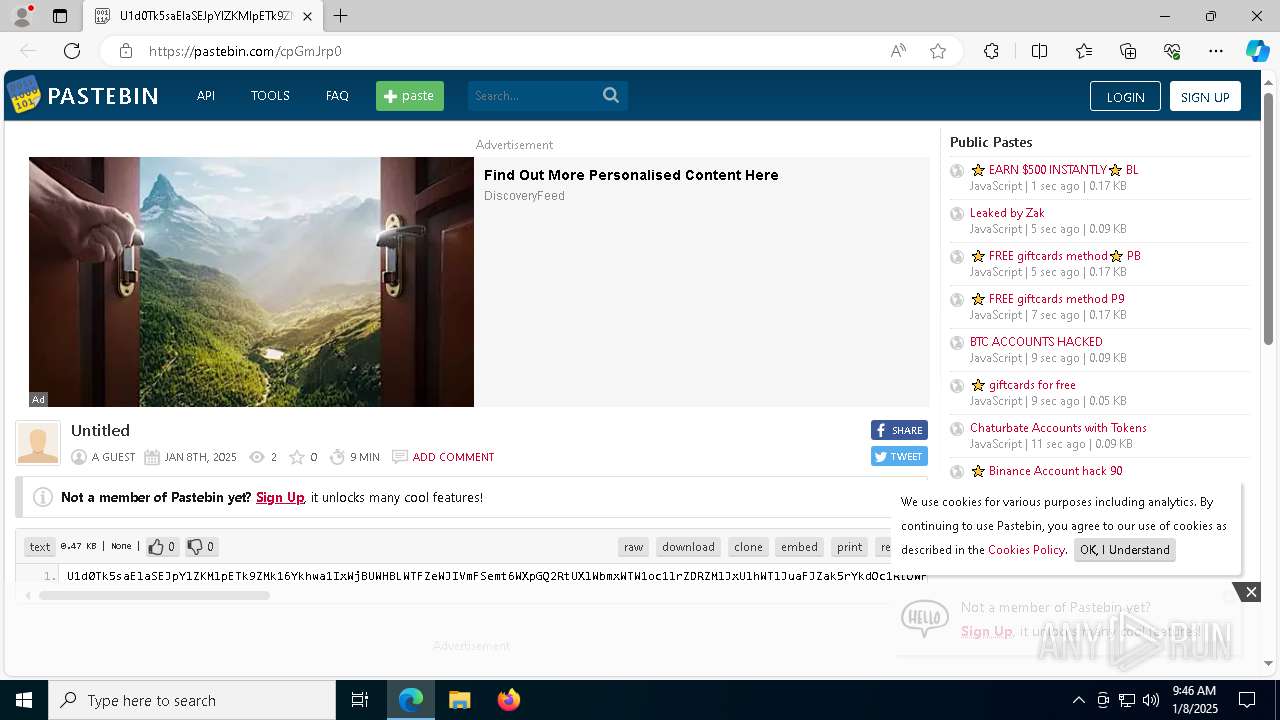Screen dimensions: 1280x720
Task: Open Task View on the taskbar
Action: click(x=360, y=700)
